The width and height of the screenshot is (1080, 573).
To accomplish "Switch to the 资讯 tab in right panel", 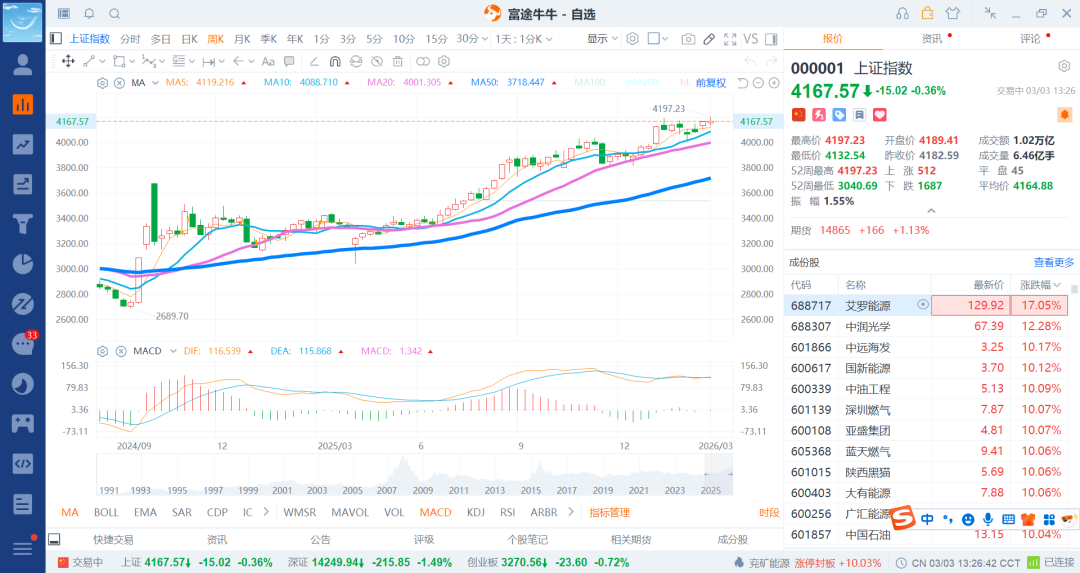I will (x=931, y=38).
